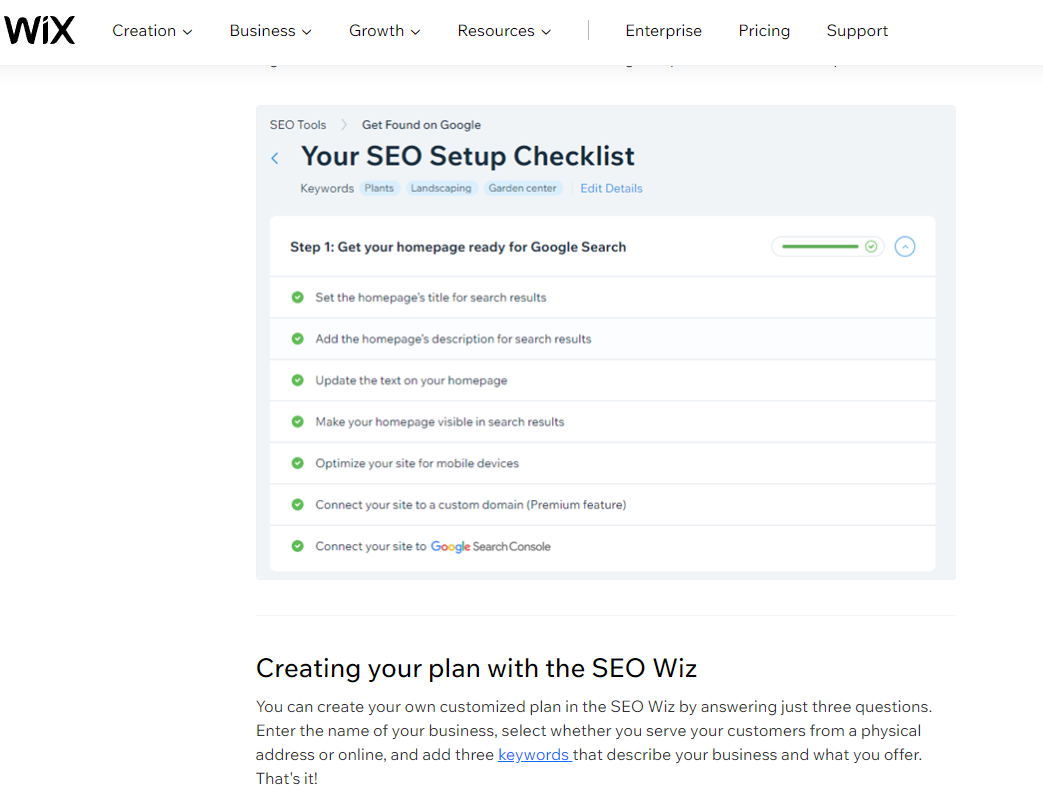Toggle check for Update the text on homepage
This screenshot has width=1043, height=798.
pos(297,380)
